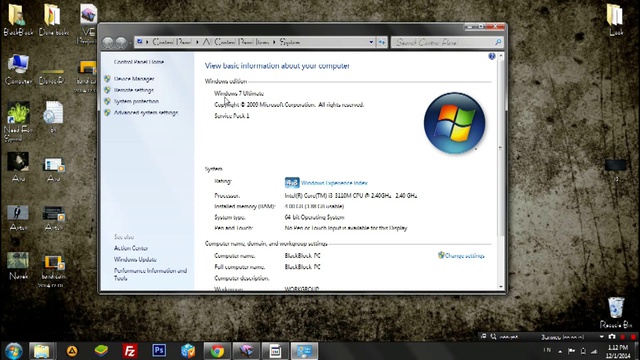640x360 pixels.
Task: Open Device Manager link
Action: (134, 78)
